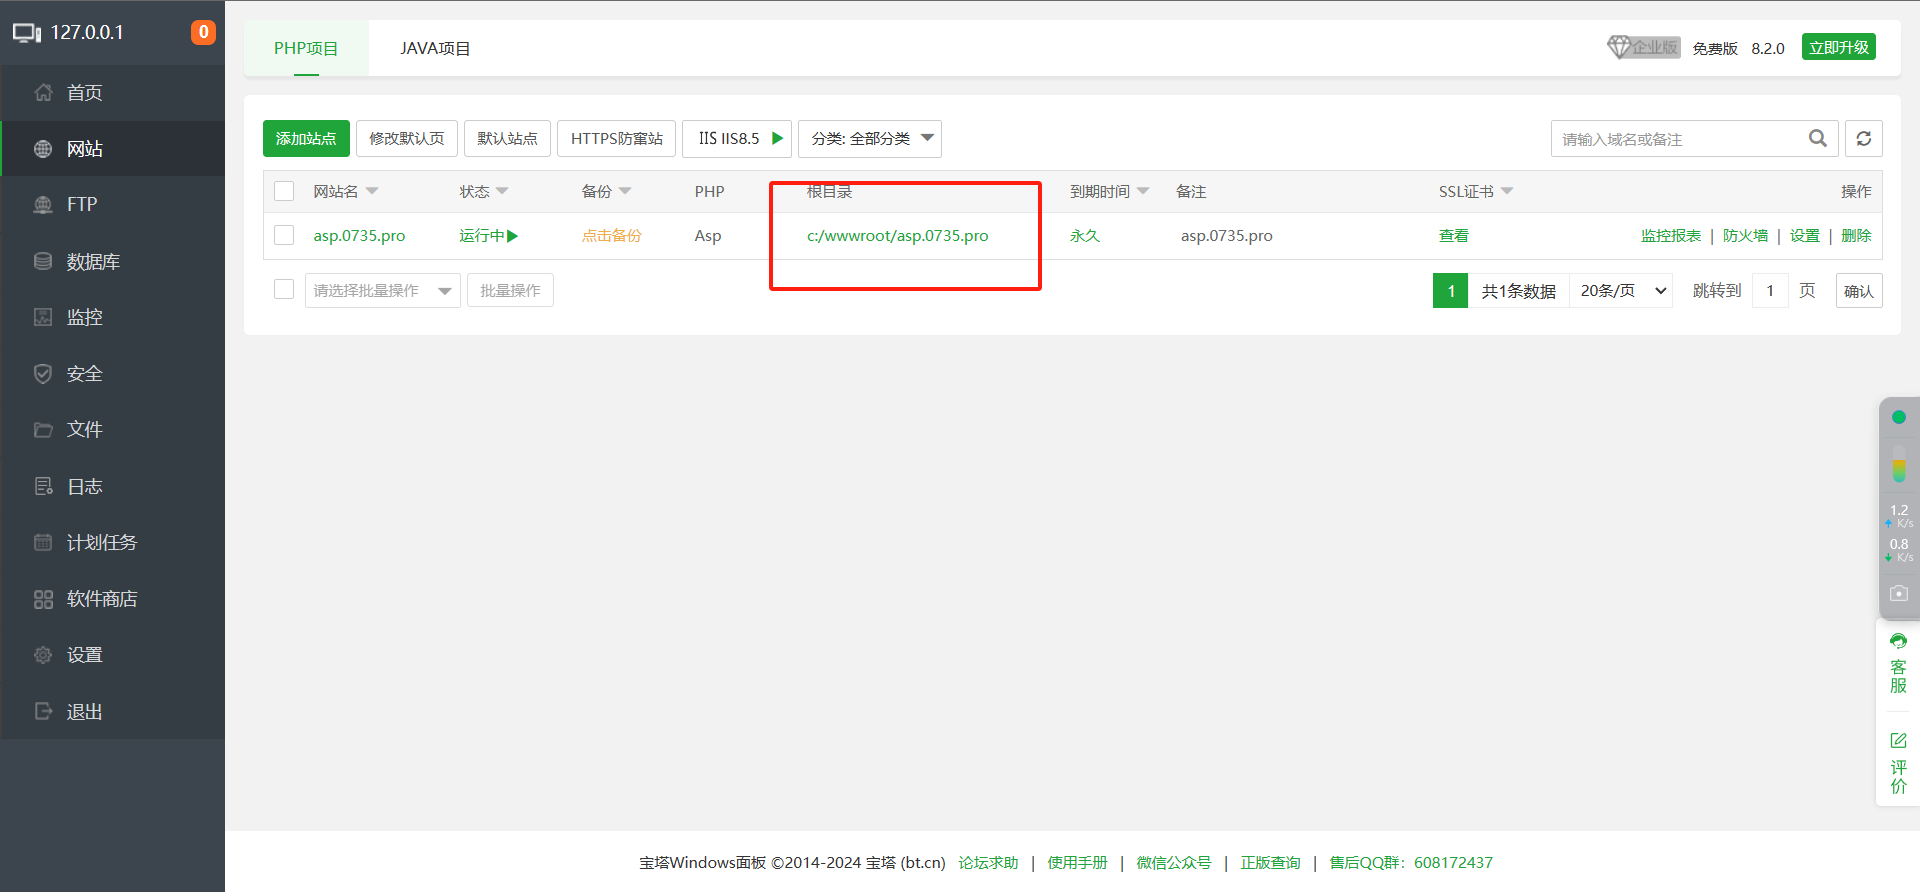Click the 网站 globe icon in sidebar
Screen dimensions: 1920x892
point(43,149)
